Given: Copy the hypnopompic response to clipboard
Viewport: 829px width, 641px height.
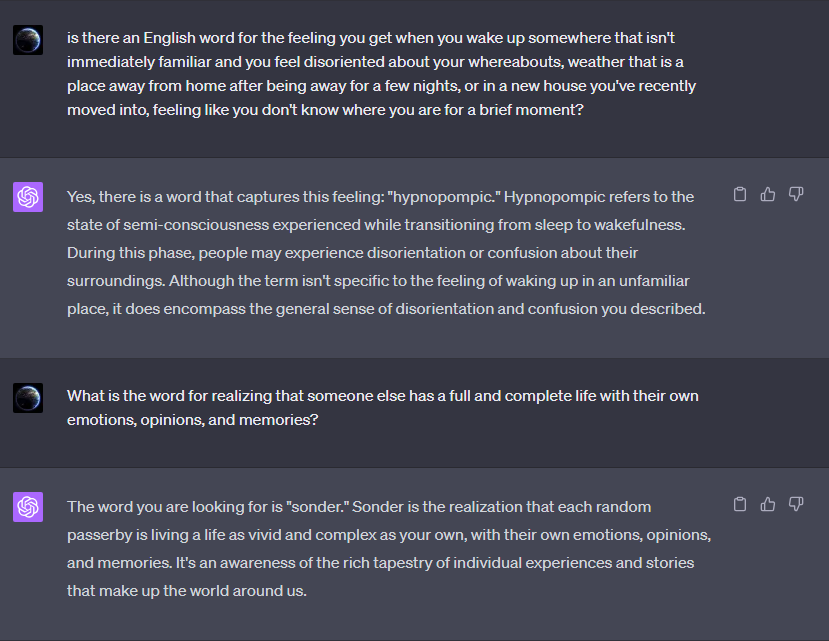Looking at the screenshot, I should [x=740, y=194].
